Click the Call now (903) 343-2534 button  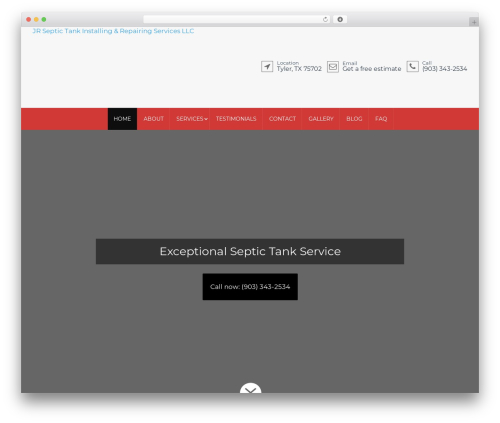[x=250, y=287]
